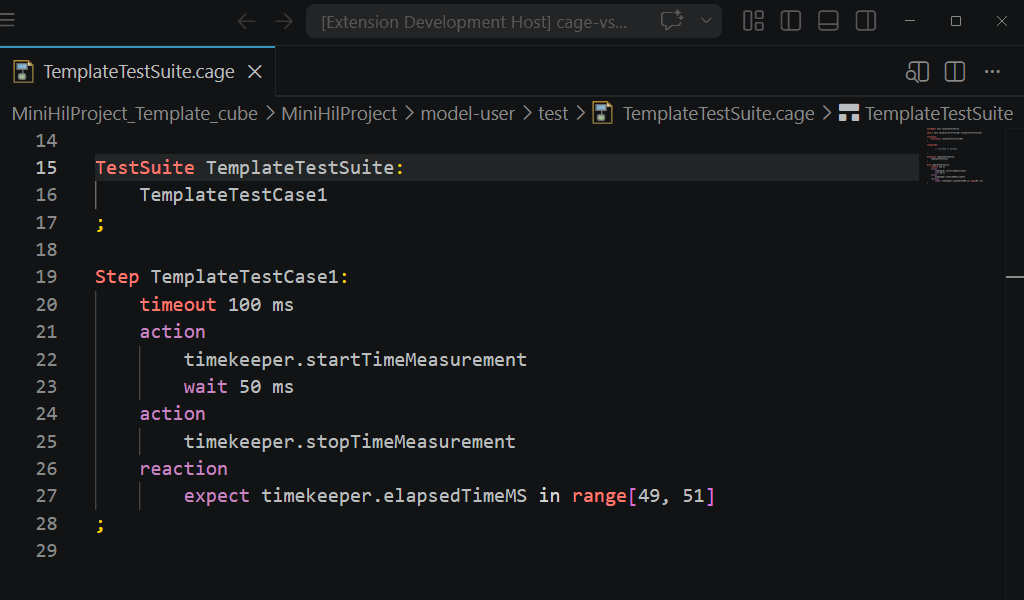Minimize the VS Code window
This screenshot has width=1024, height=600.
tap(910, 21)
